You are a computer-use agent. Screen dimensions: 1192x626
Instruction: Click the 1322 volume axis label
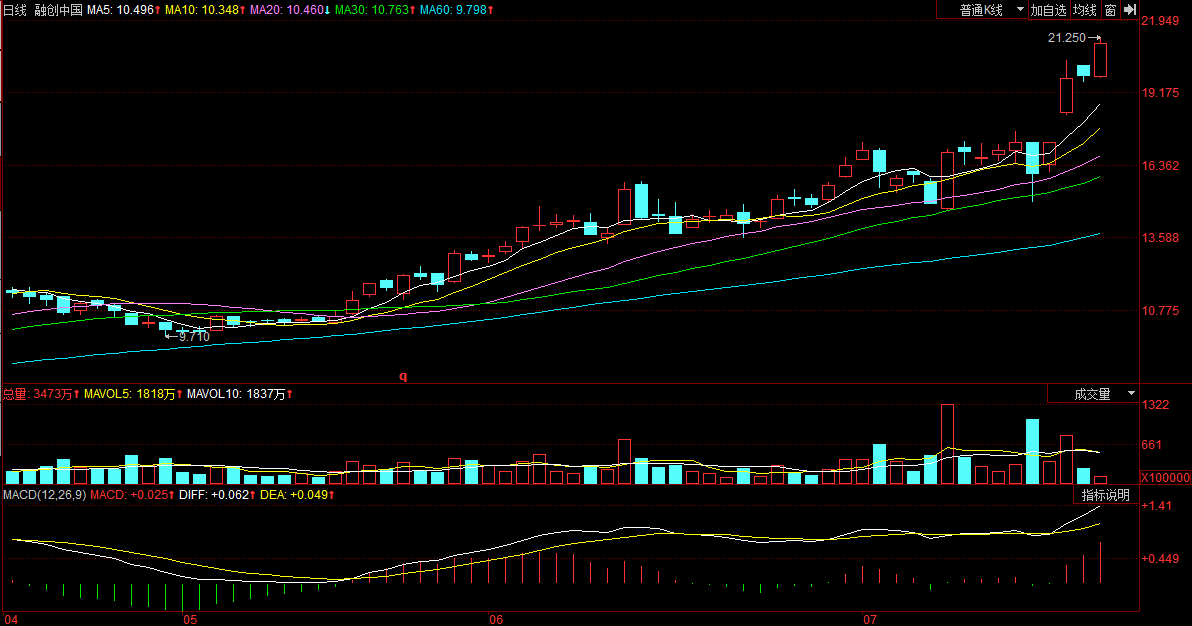[1156, 405]
